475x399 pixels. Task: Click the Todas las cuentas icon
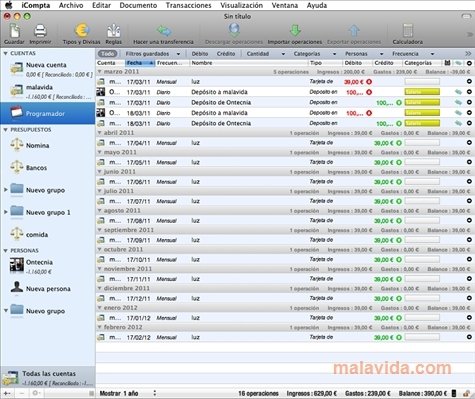click(x=11, y=378)
